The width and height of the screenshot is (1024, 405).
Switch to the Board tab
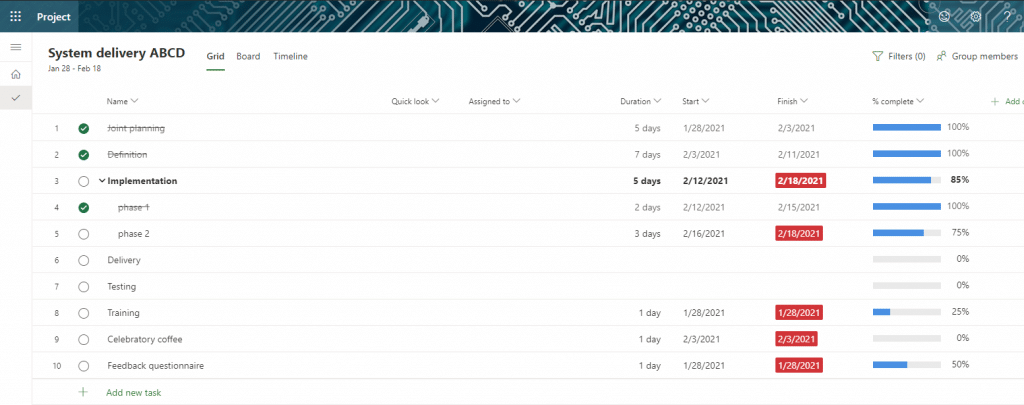click(248, 57)
